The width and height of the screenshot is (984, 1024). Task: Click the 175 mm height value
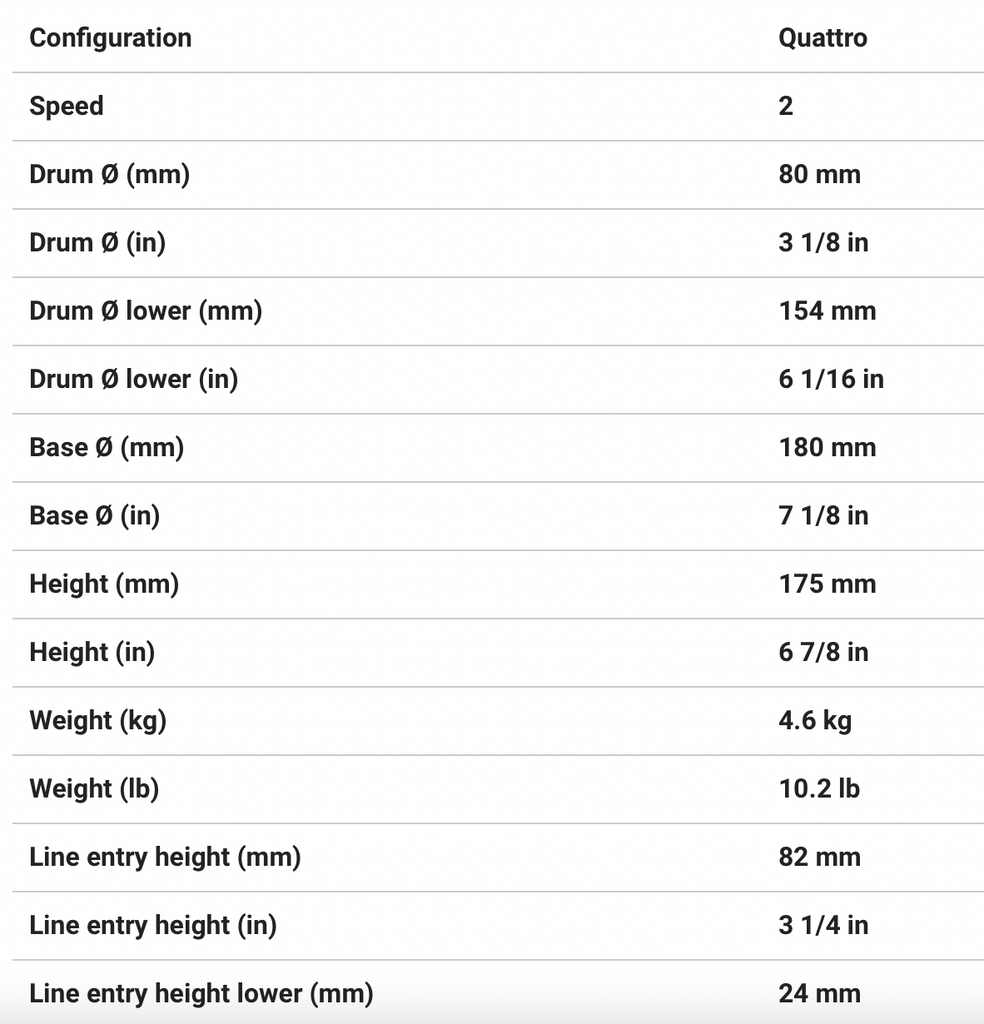point(827,584)
